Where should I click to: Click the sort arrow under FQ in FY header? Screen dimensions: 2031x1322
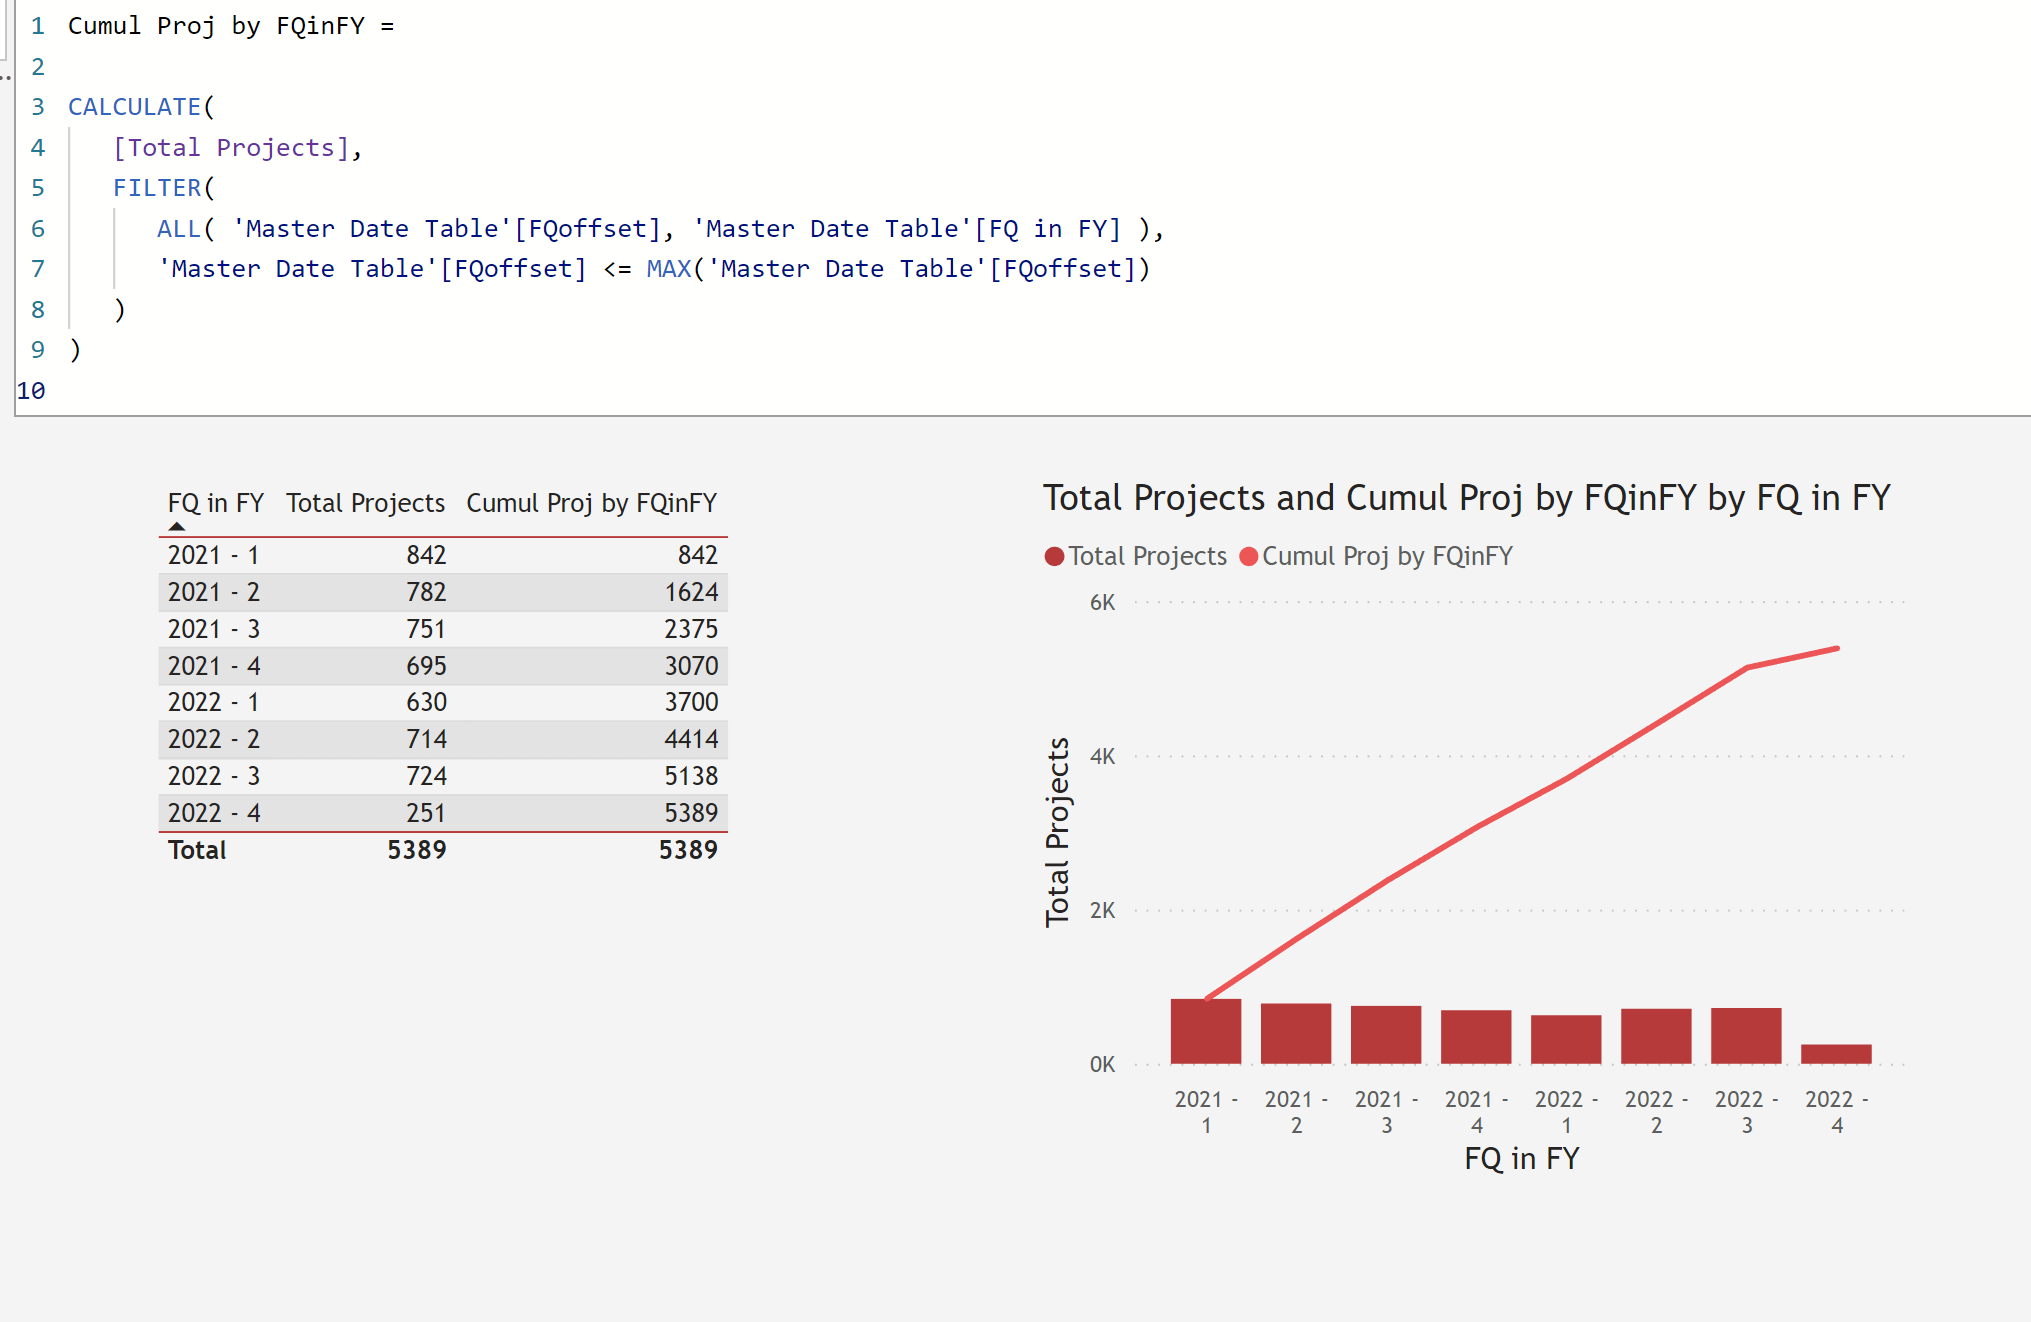177,526
